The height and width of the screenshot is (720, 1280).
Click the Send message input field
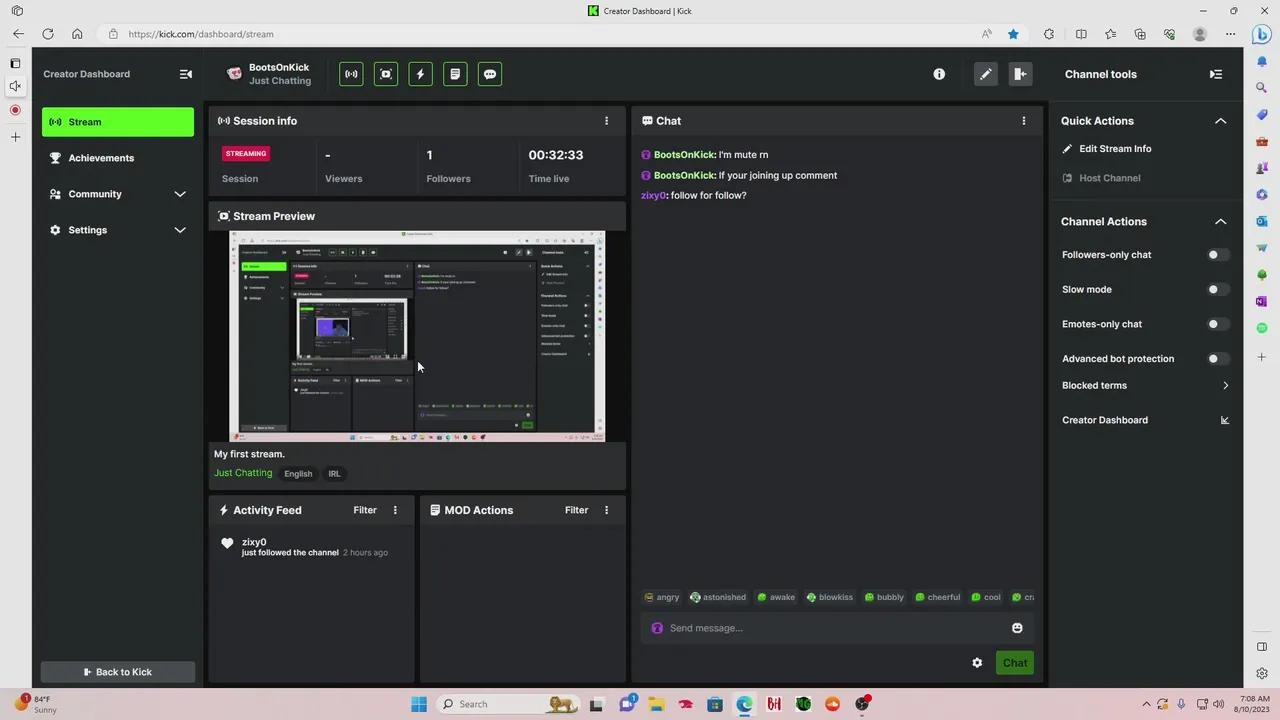pyautogui.click(x=800, y=628)
